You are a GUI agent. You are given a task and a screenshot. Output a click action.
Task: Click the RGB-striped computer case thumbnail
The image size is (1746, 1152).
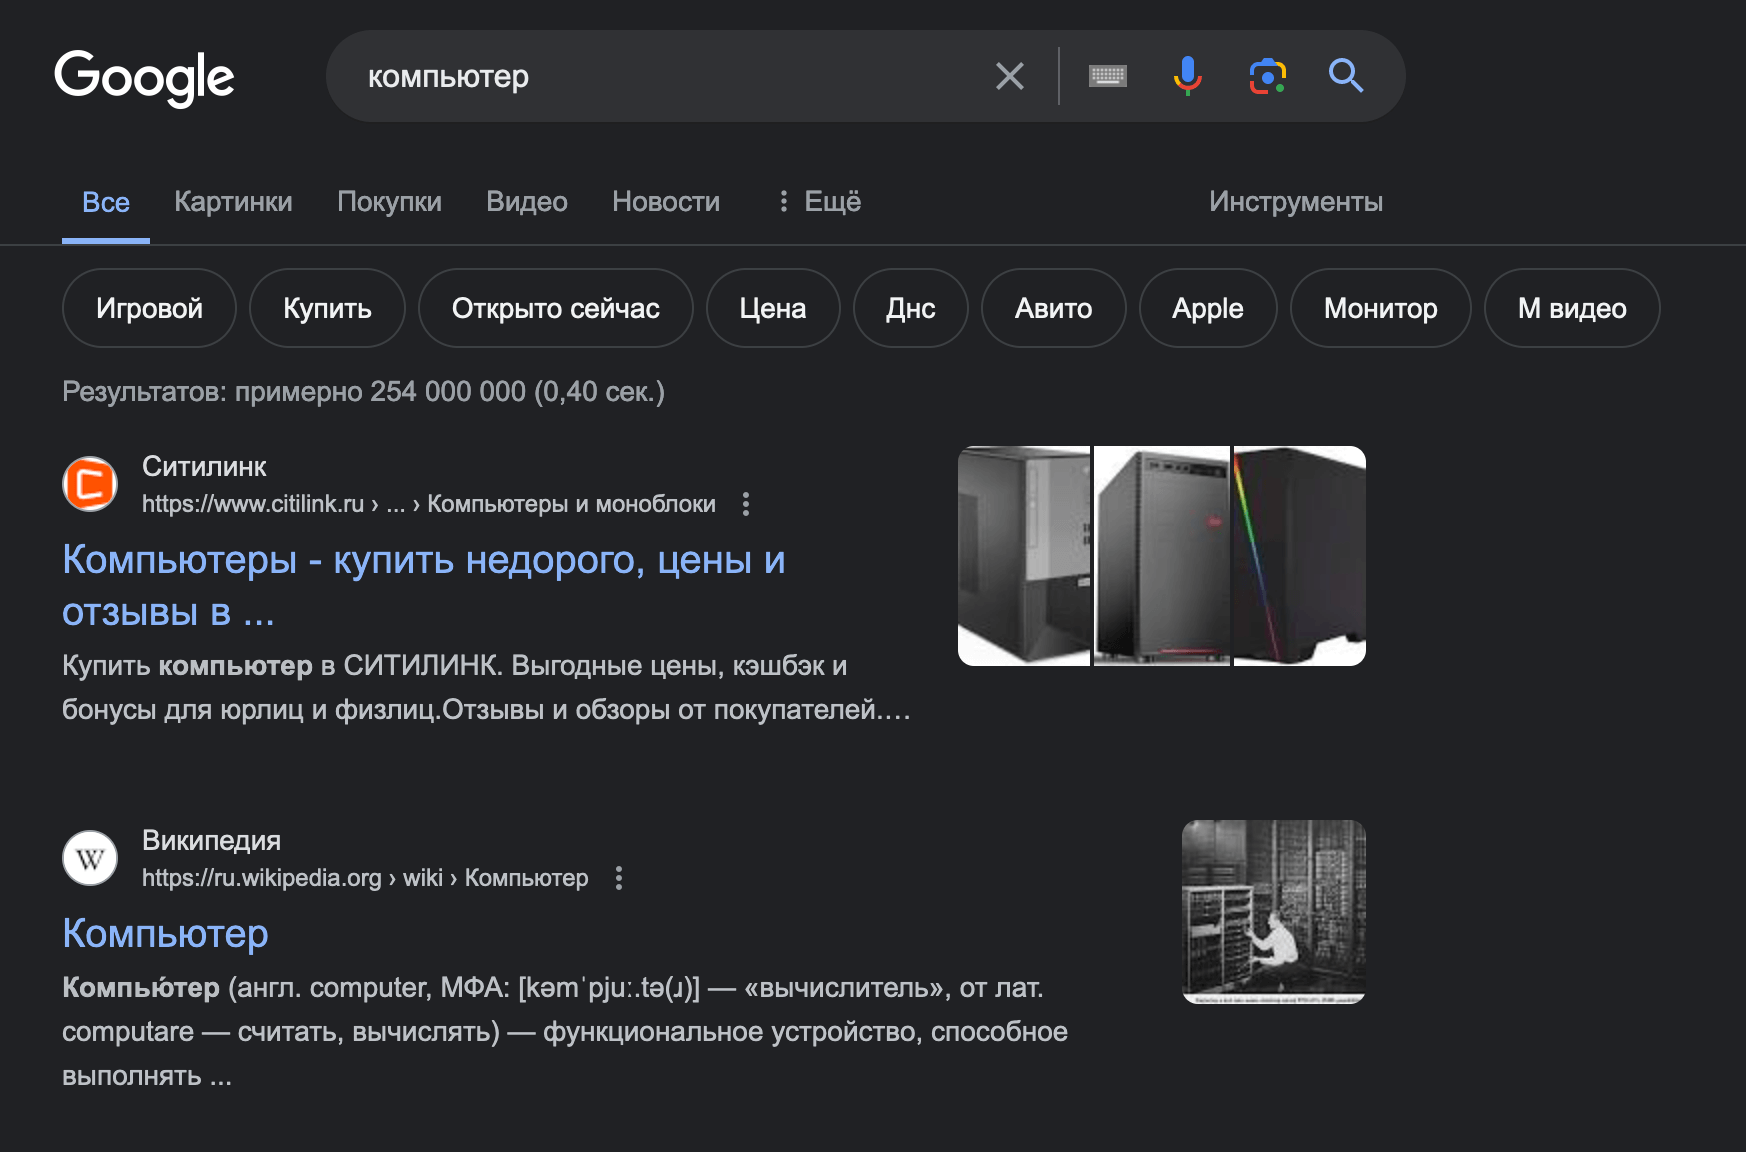1300,556
